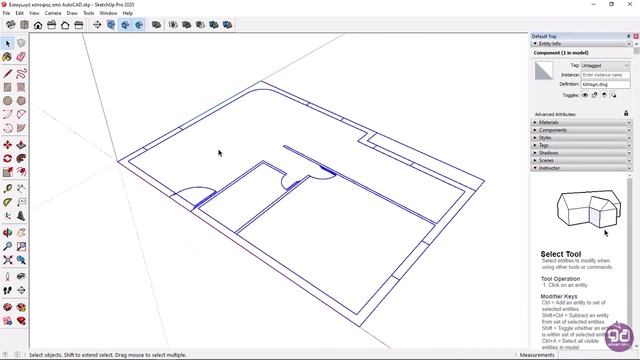This screenshot has width=640, height=360.
Task: Toggle the receive shadows icon
Action: (x=604, y=95)
